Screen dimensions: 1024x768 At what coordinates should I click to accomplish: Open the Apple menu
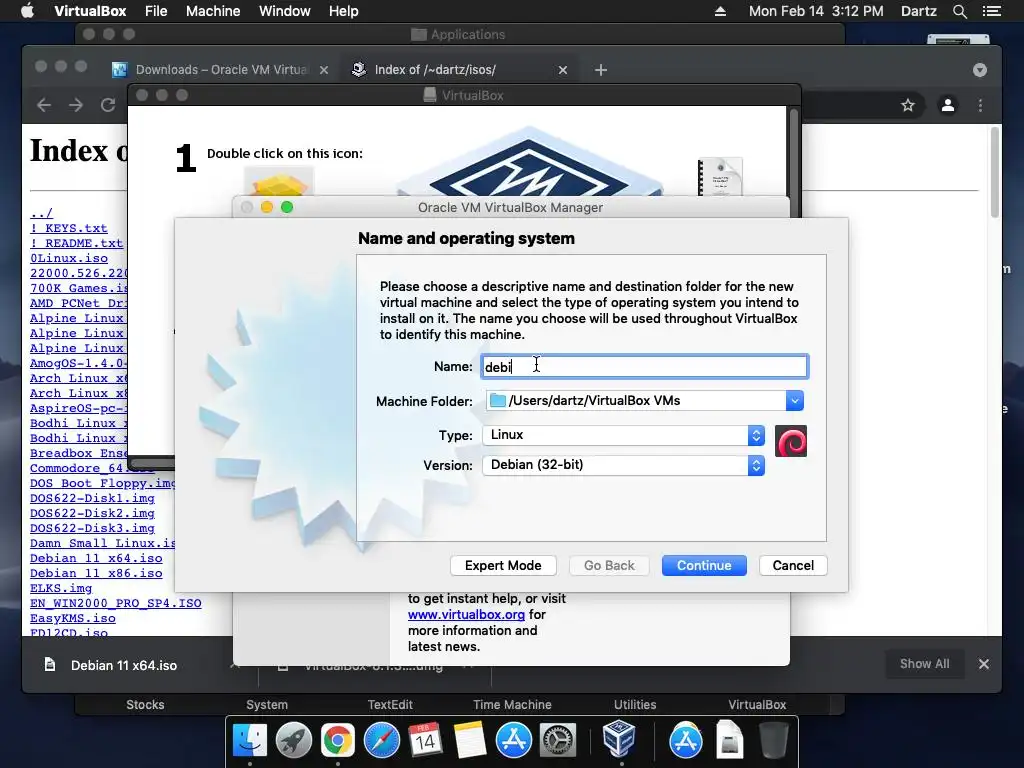[27, 11]
